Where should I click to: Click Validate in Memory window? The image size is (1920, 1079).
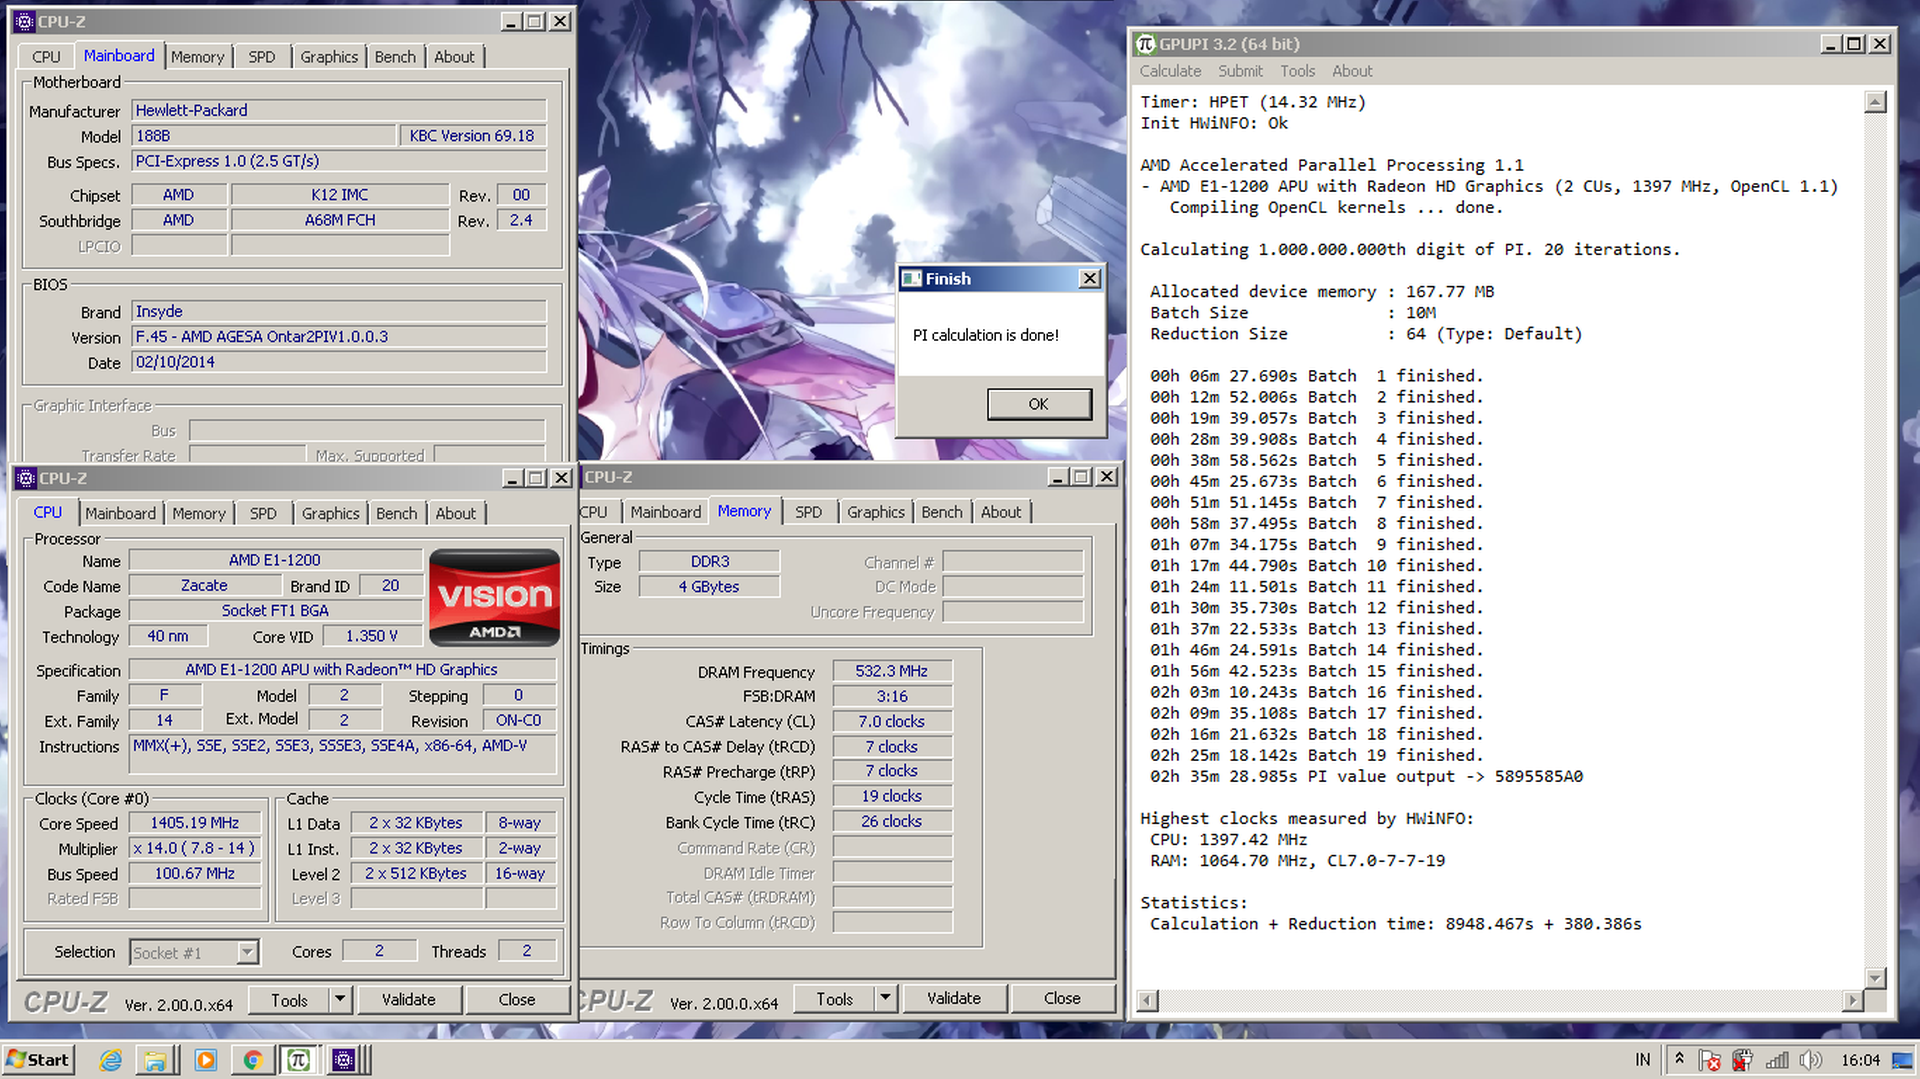click(x=954, y=999)
